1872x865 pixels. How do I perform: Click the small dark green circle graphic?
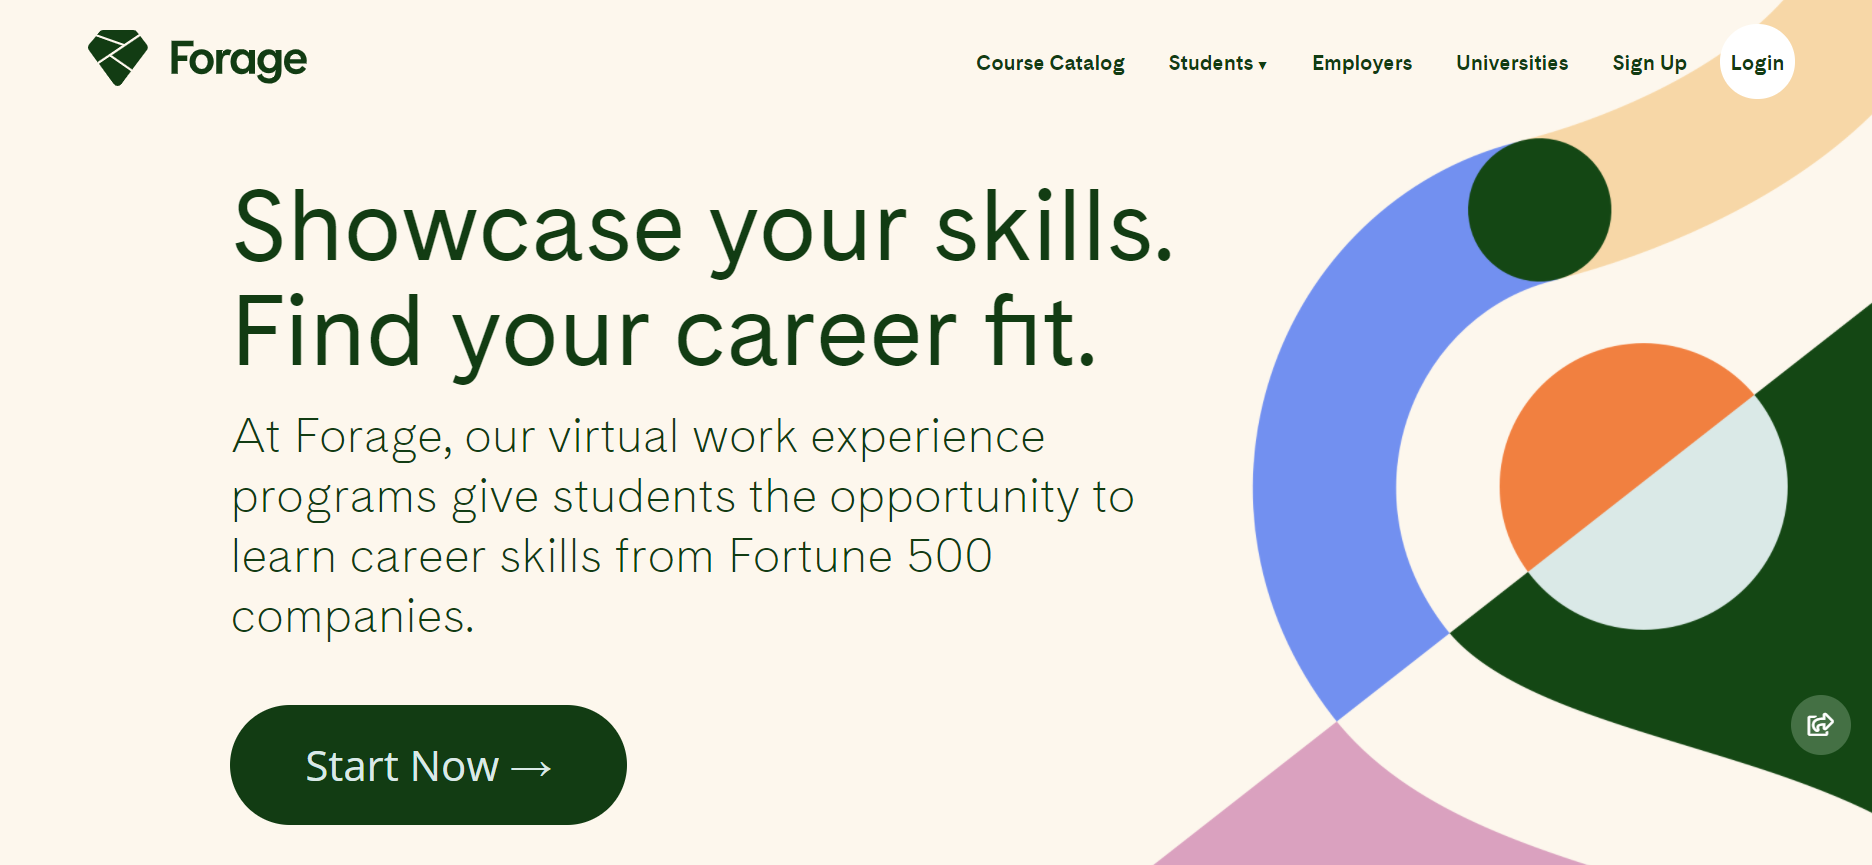point(1539,209)
